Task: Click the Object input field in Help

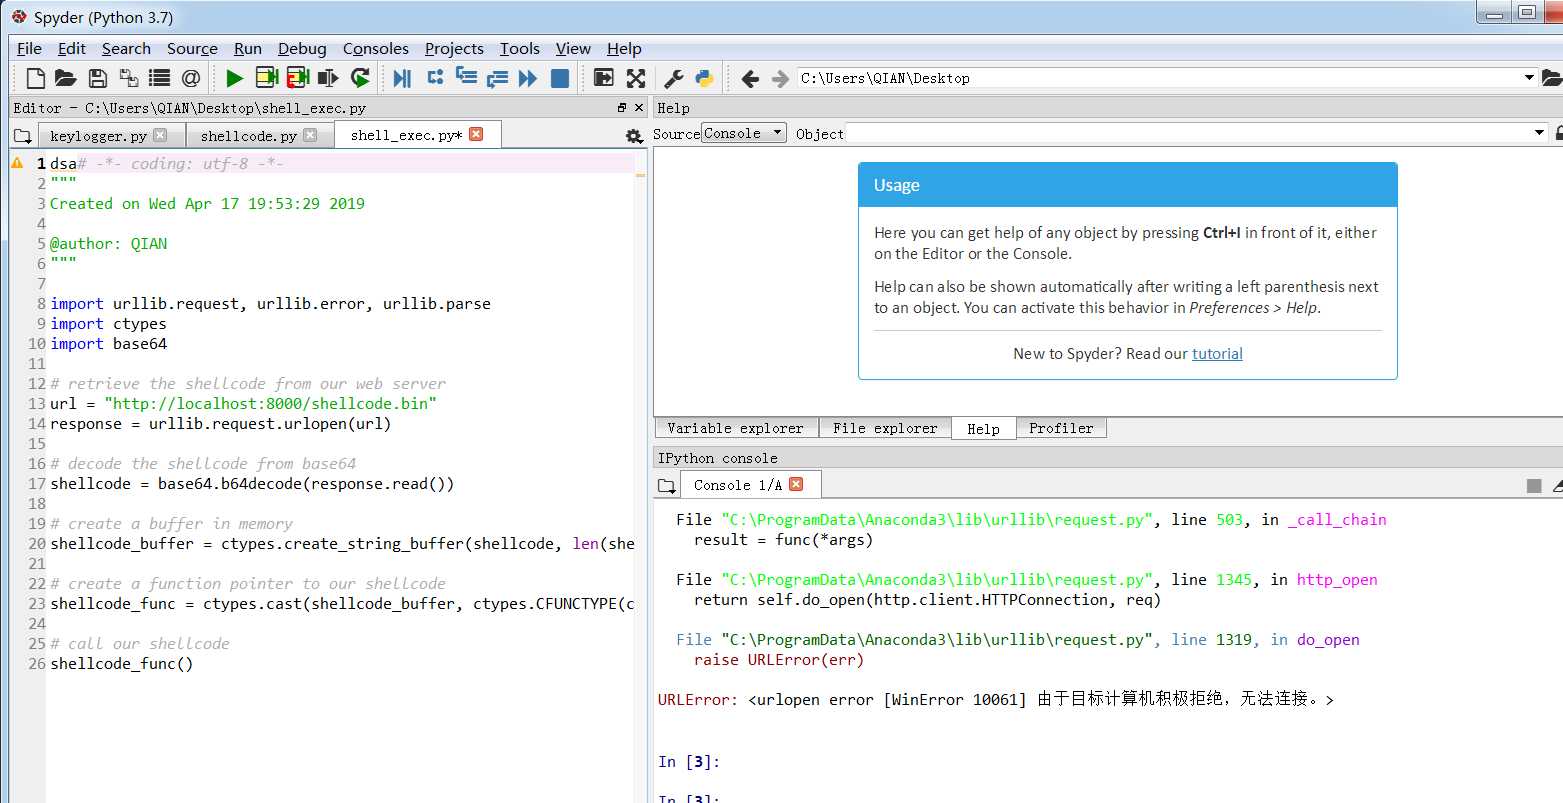Action: click(x=1188, y=133)
